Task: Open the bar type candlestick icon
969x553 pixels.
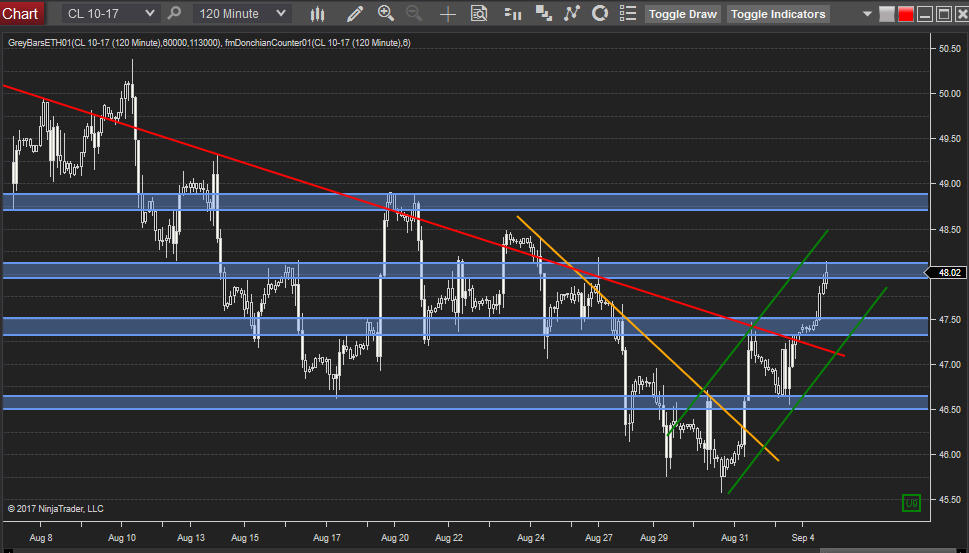Action: (318, 14)
